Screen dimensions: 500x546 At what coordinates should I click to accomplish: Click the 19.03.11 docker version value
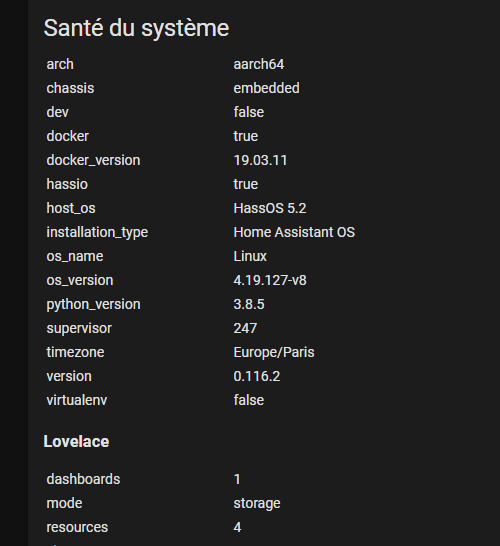pos(260,161)
